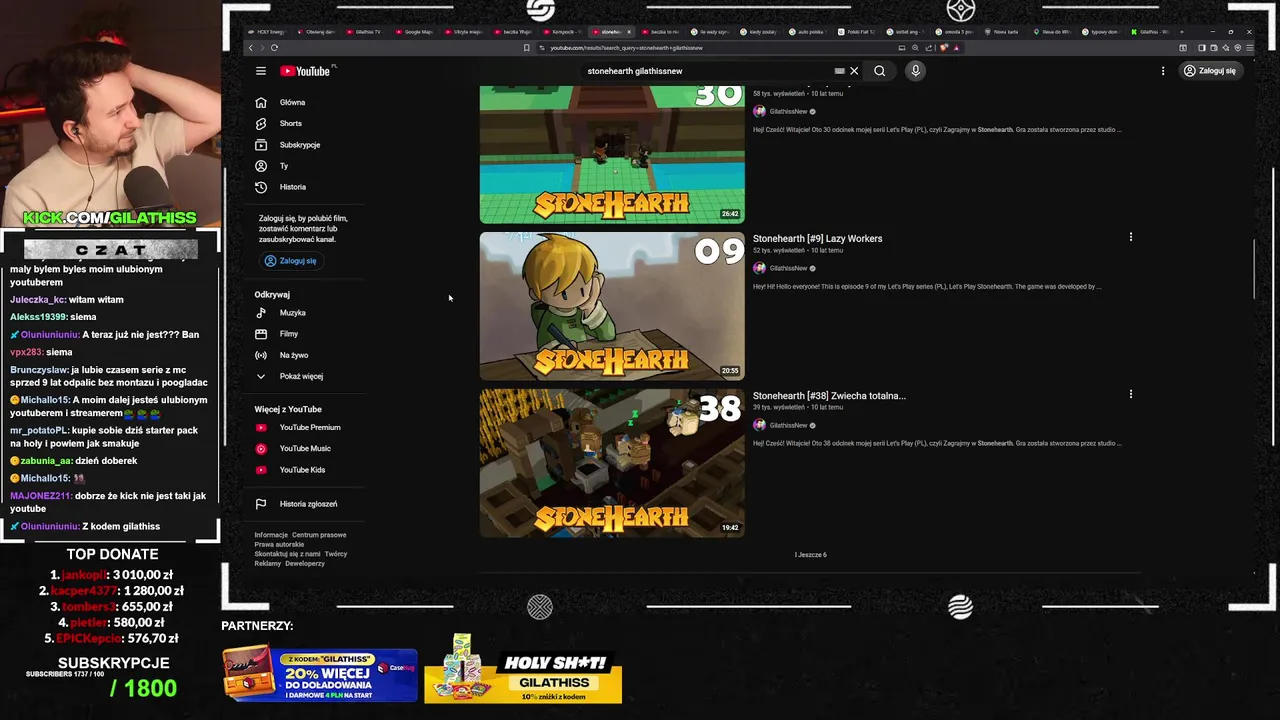The image size is (1280, 720).
Task: Open the YouTube hamburger guide menu
Action: coord(260,71)
